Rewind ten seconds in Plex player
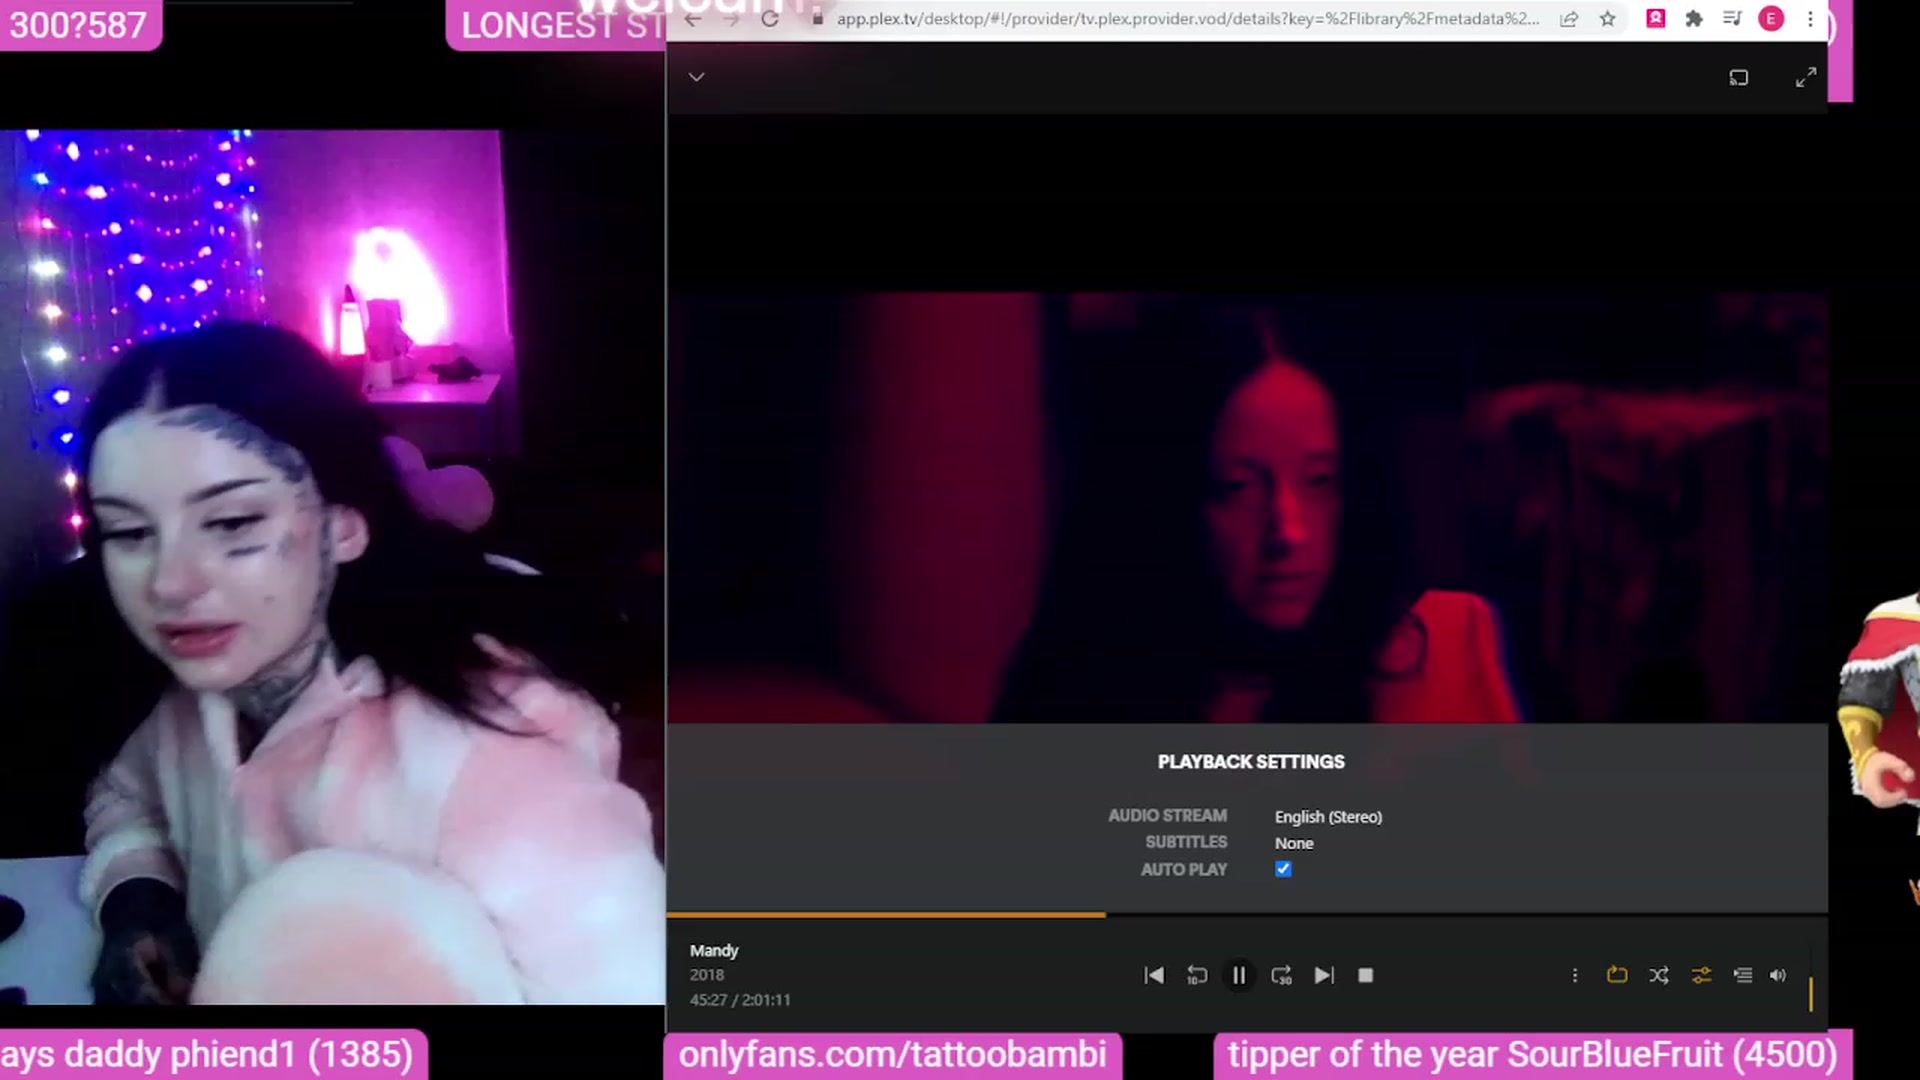The image size is (1920, 1080). (1197, 975)
